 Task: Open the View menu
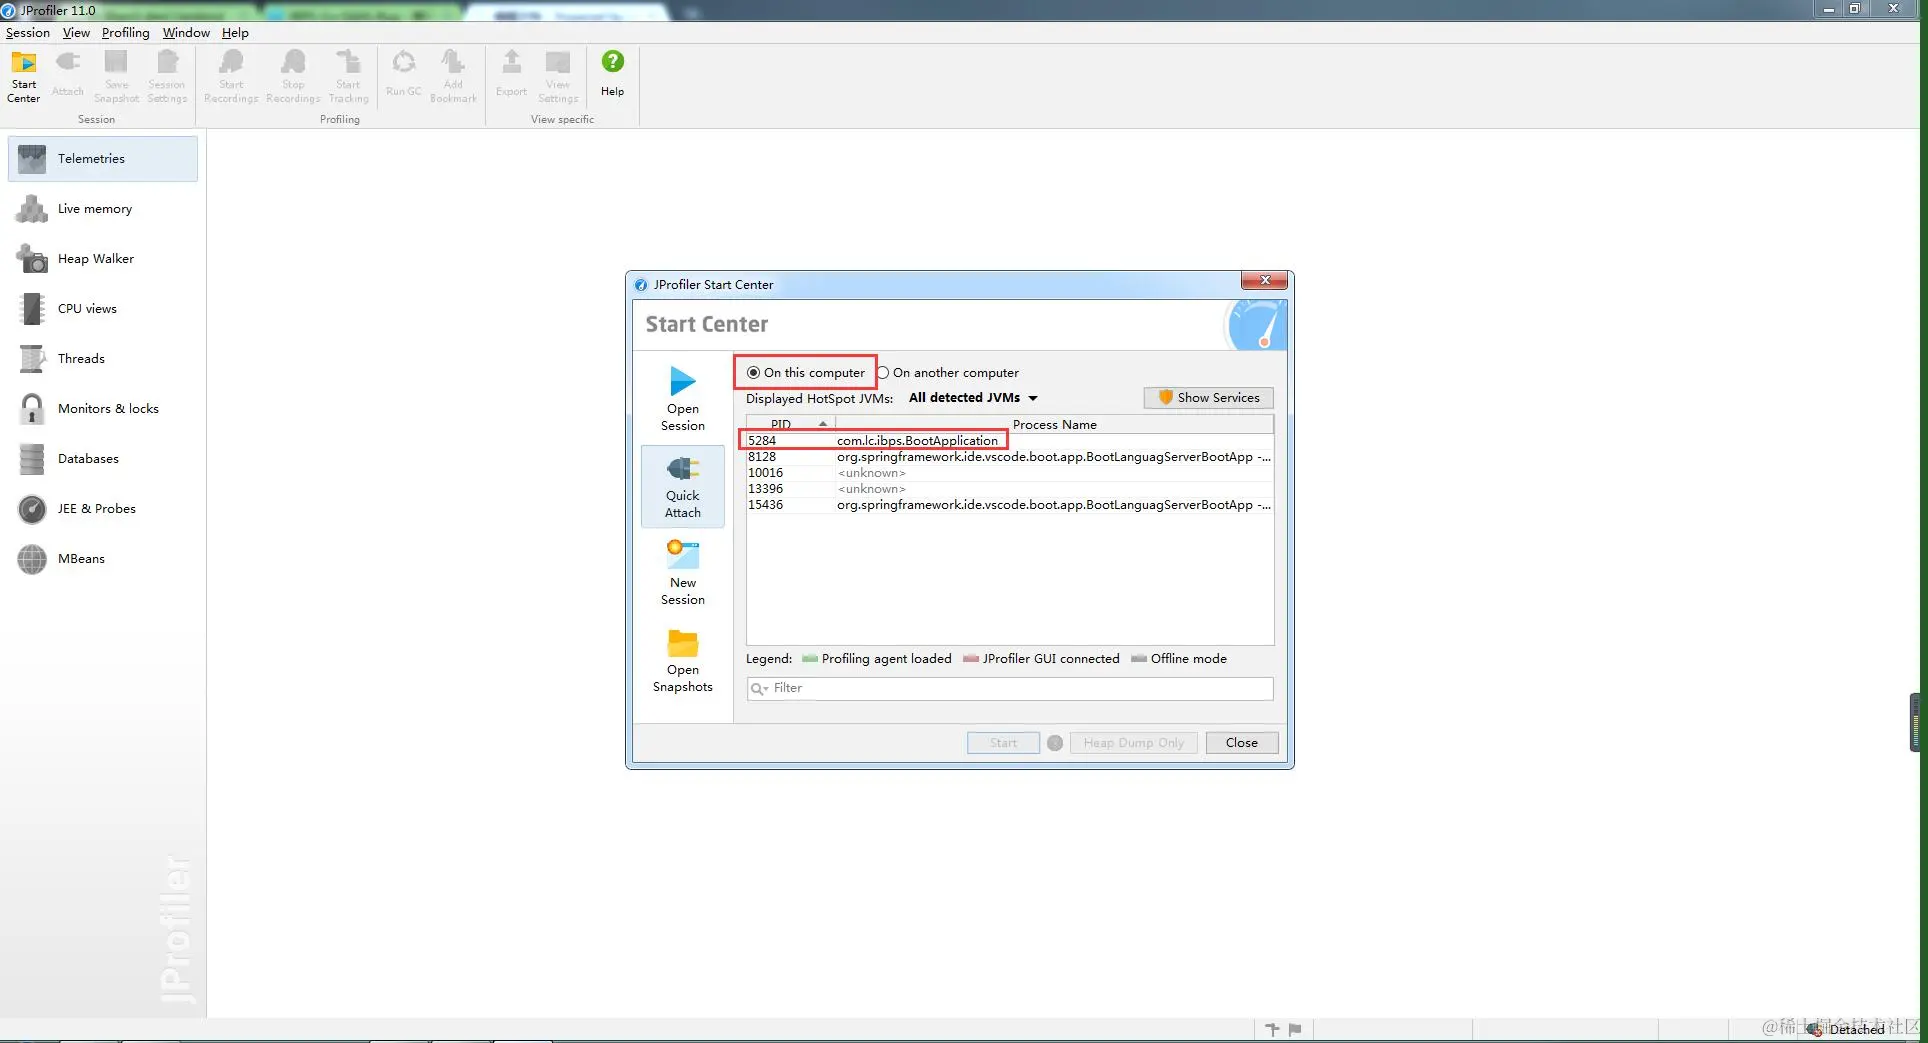(76, 32)
